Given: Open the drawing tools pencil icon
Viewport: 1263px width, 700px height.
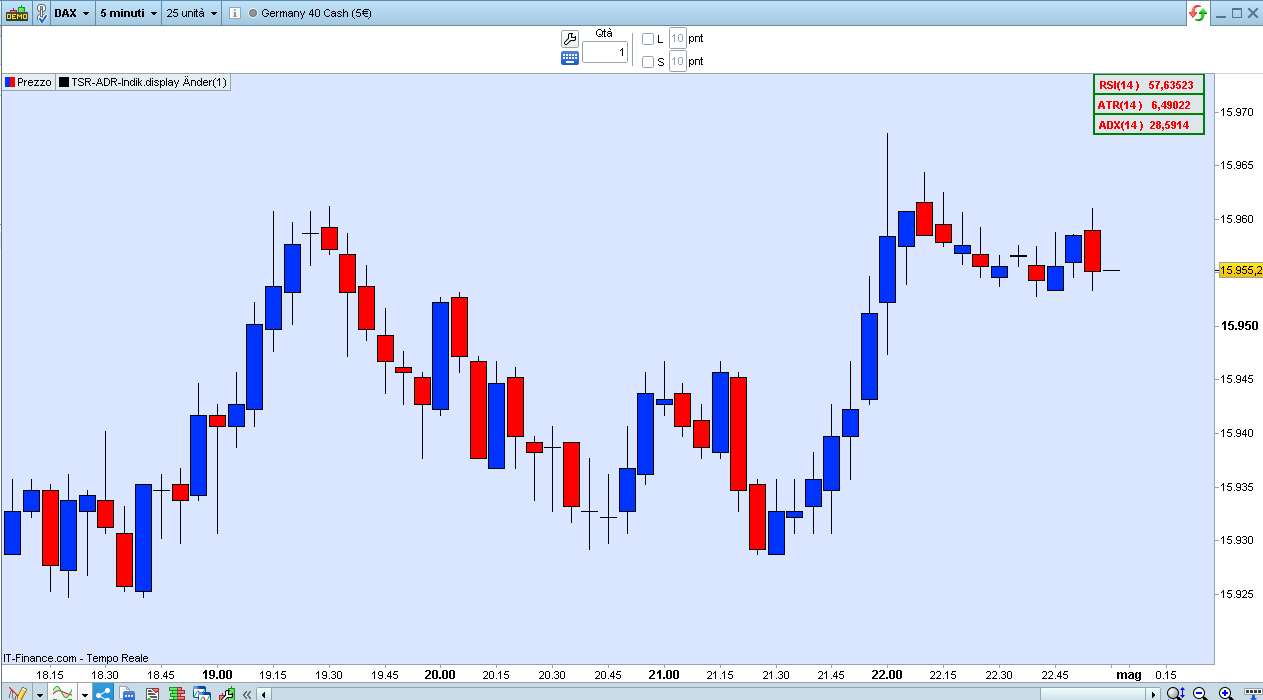Looking at the screenshot, I should coord(17,692).
